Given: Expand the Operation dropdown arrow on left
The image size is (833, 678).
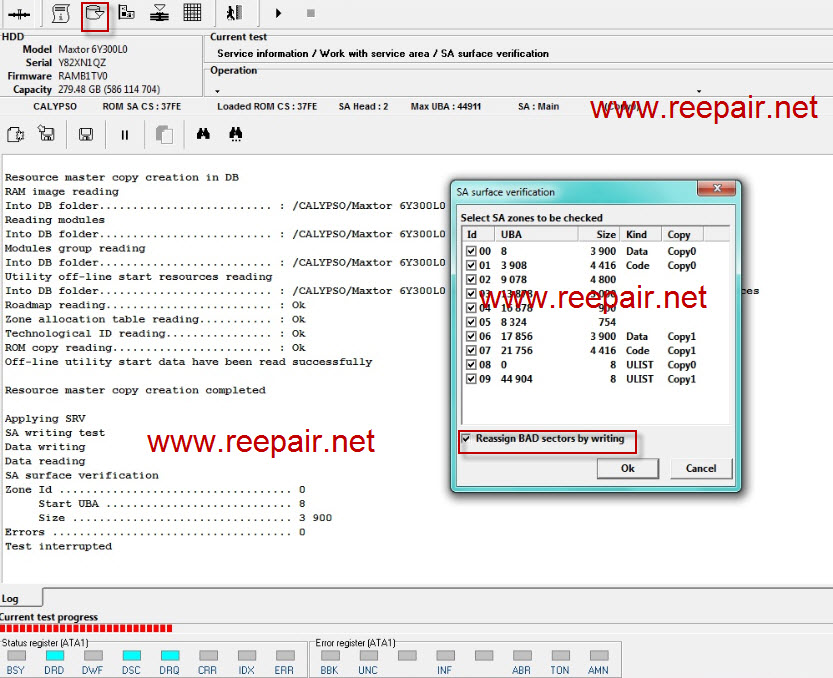Looking at the screenshot, I should (x=217, y=91).
